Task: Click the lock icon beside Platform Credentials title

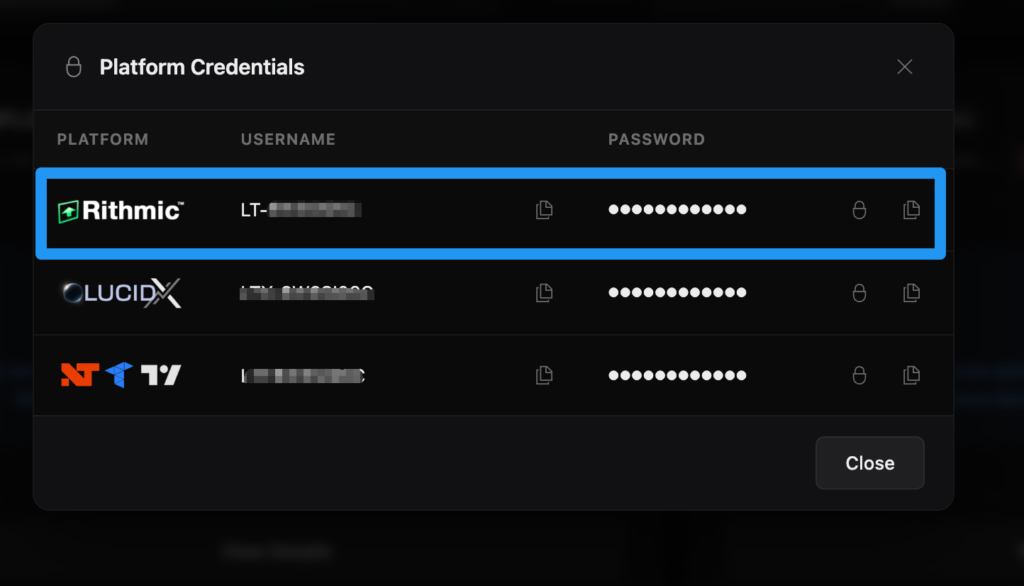Action: pos(73,67)
